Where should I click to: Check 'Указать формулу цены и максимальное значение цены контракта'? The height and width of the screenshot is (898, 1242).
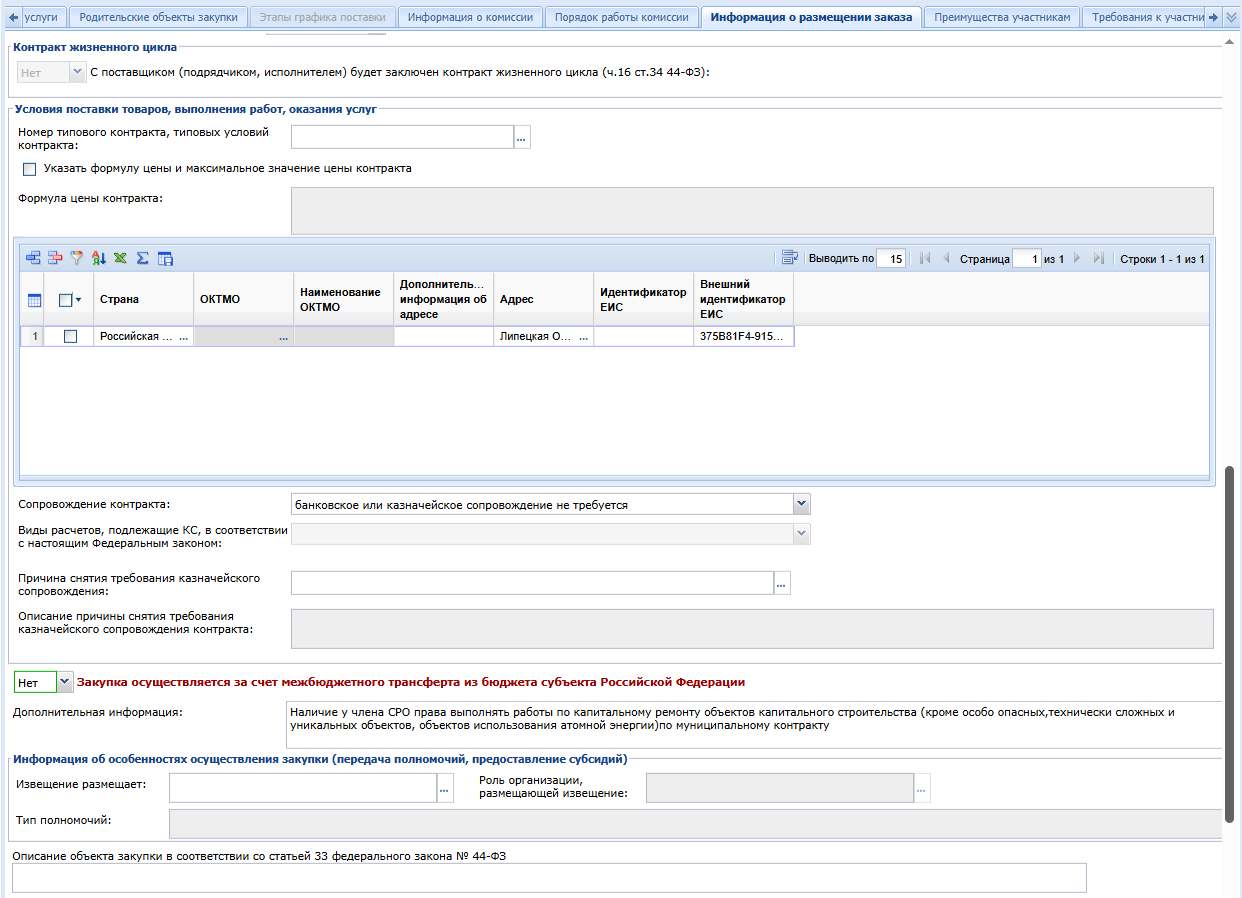point(29,169)
